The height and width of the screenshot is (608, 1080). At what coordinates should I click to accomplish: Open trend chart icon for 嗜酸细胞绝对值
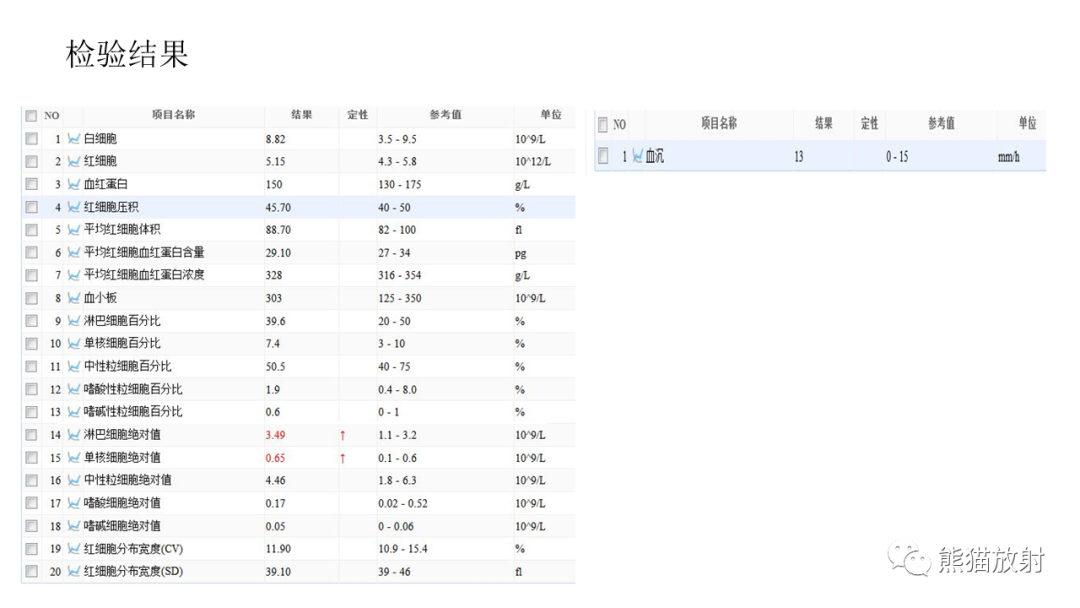point(74,503)
